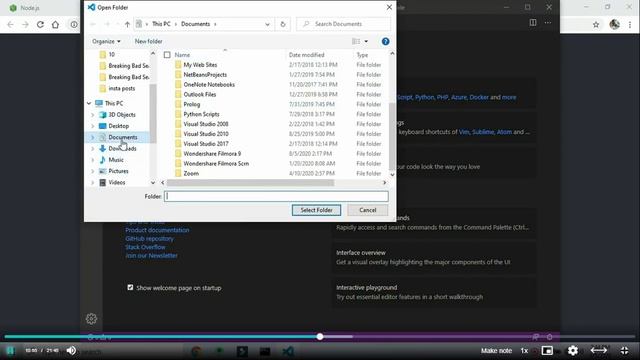Reload the browser page
Image resolution: width=640 pixels, height=360 pixels.
tap(40, 24)
